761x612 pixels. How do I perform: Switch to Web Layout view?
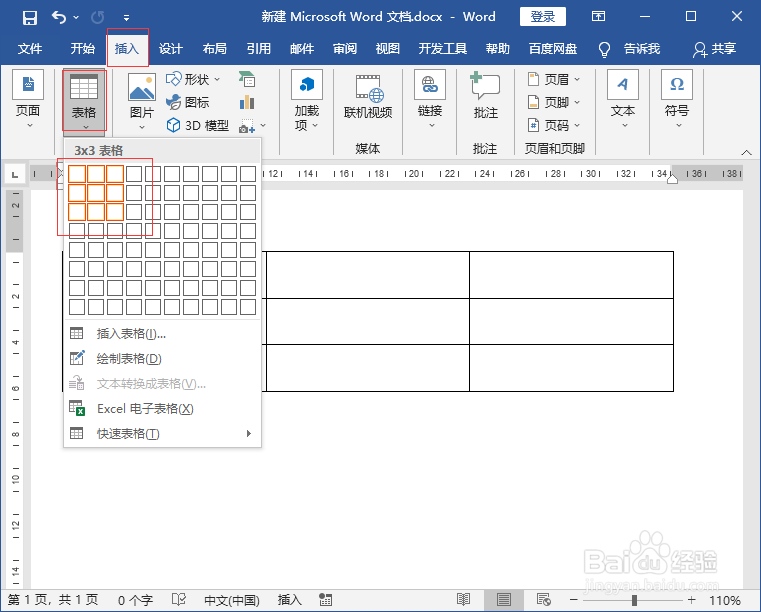[544, 600]
